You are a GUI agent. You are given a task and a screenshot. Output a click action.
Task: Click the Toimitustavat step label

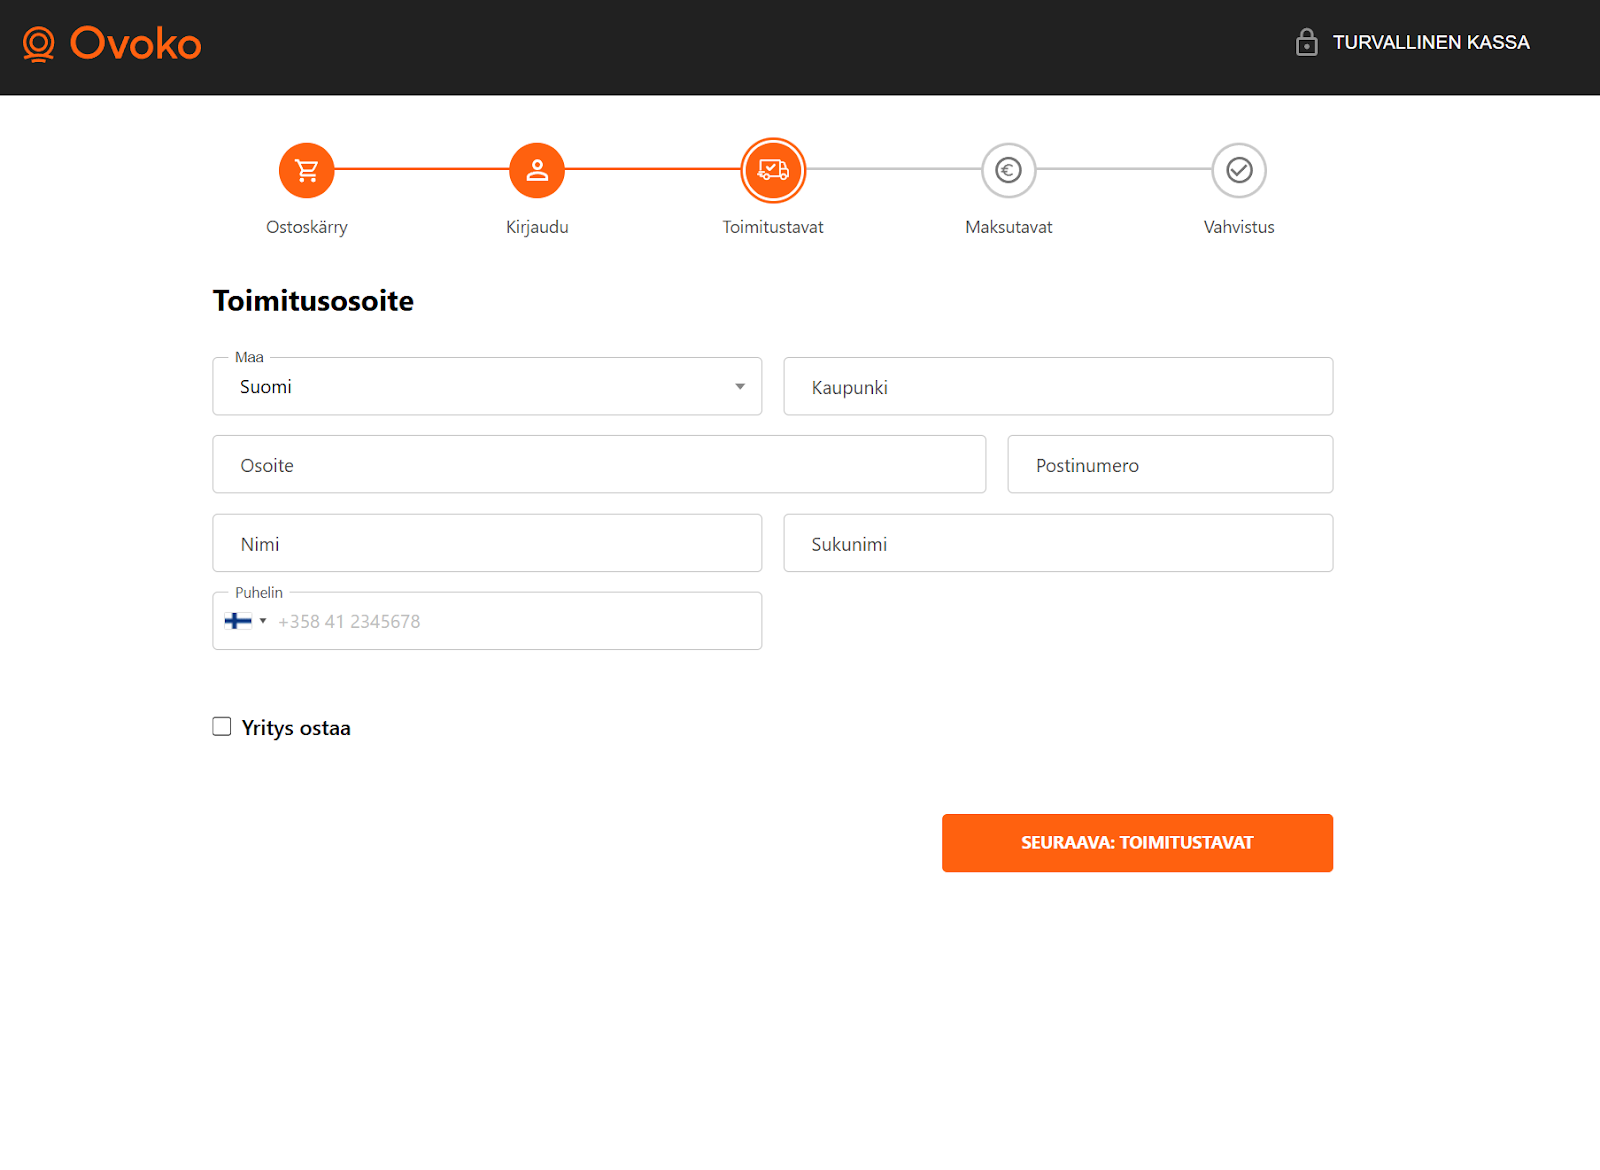[773, 227]
